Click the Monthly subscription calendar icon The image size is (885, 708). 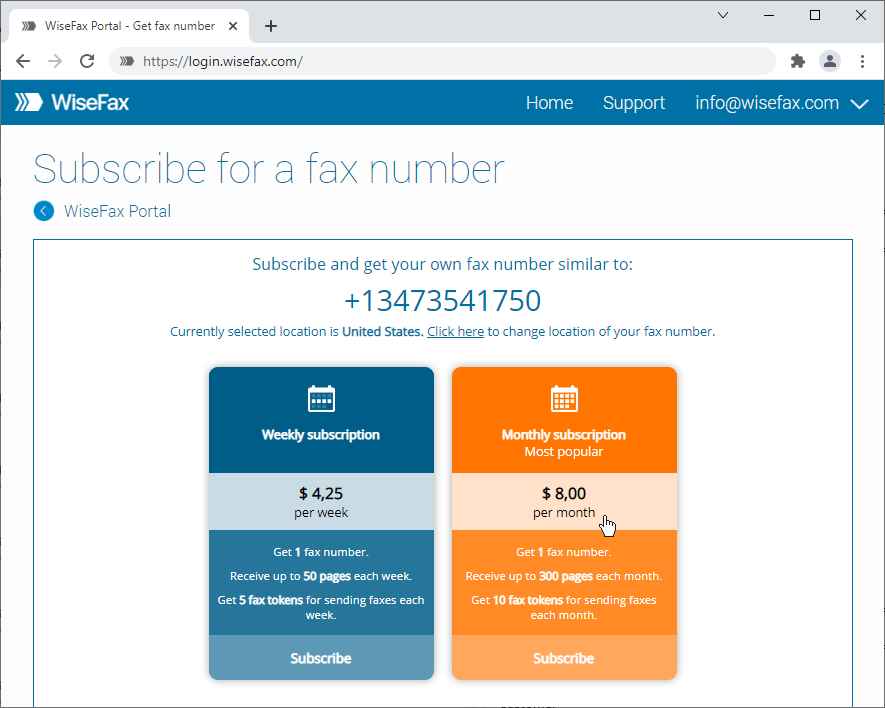tap(564, 399)
